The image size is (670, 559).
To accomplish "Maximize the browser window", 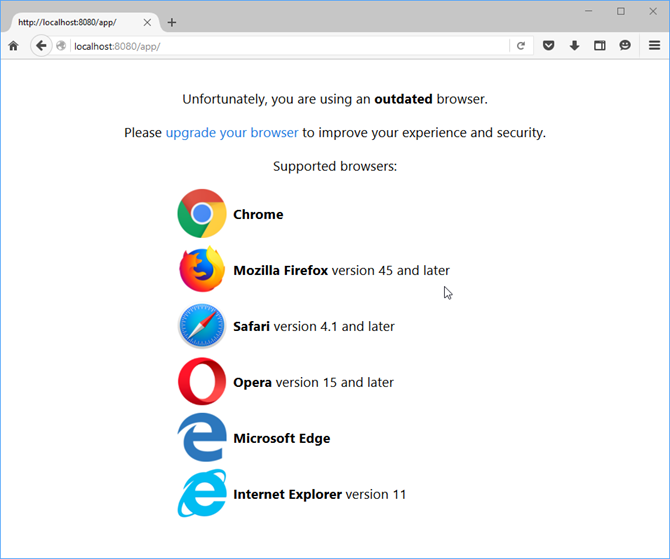I will (621, 11).
